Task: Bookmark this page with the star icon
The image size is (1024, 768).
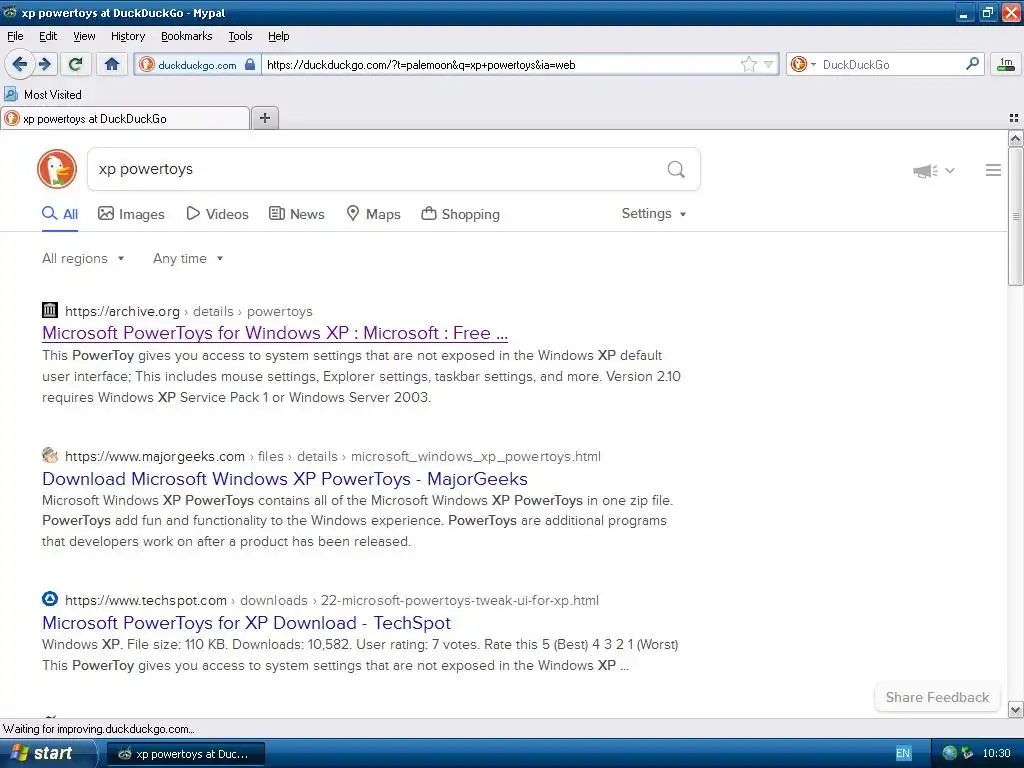Action: tap(748, 64)
